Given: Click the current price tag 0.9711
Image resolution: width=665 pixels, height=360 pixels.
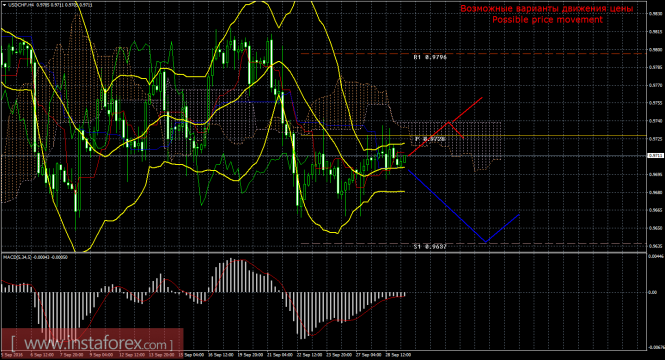Looking at the screenshot, I should point(655,156).
